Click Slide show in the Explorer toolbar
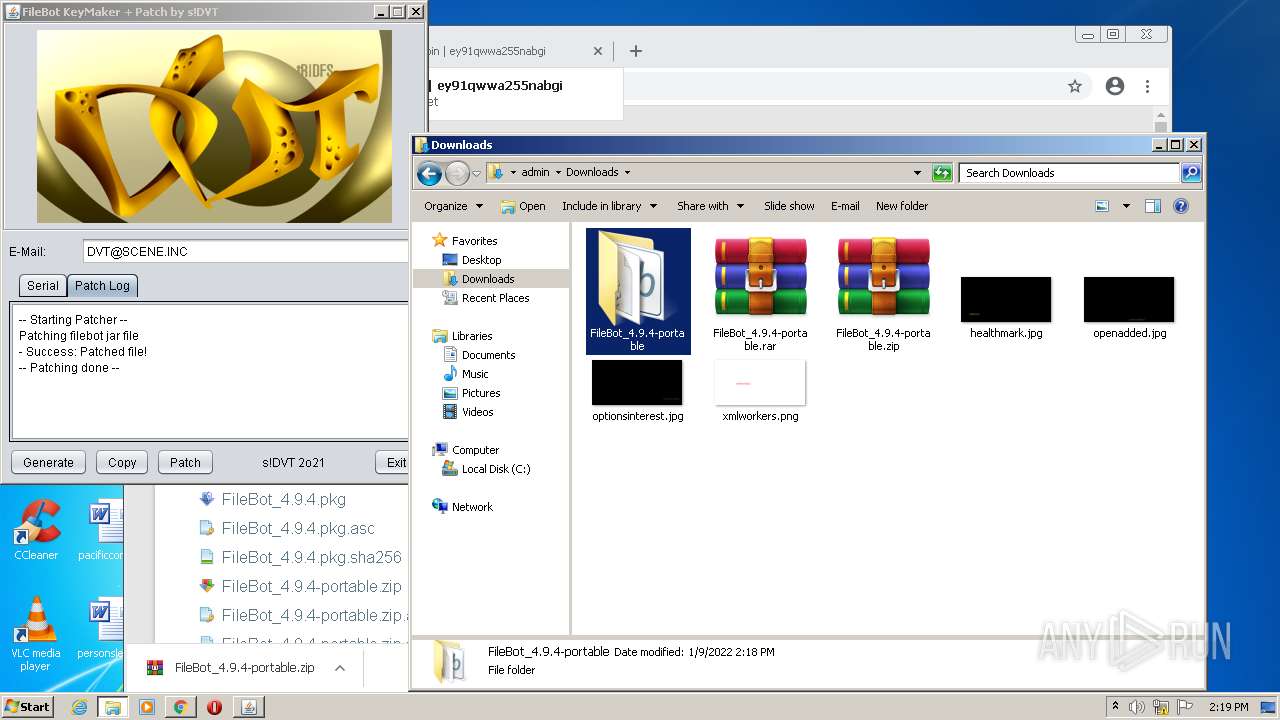1280x720 pixels. (789, 206)
